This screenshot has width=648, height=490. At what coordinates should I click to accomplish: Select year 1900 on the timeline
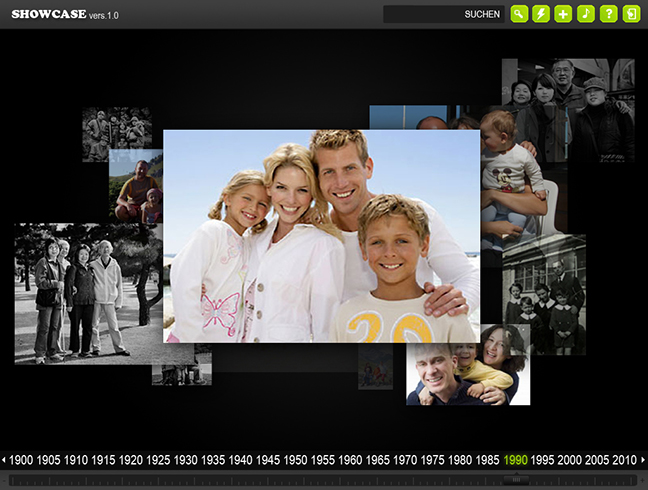coord(21,460)
